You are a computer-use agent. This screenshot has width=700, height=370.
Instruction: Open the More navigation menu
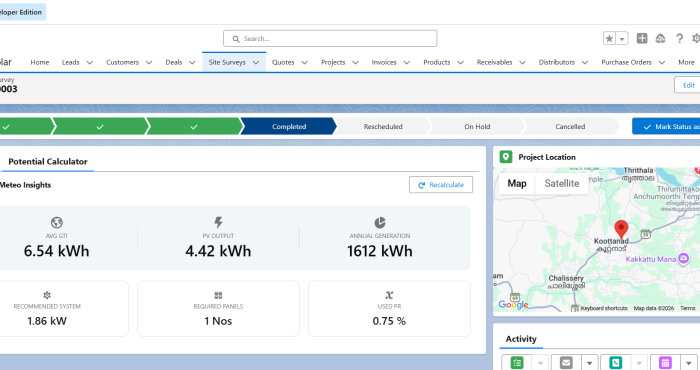pos(686,62)
